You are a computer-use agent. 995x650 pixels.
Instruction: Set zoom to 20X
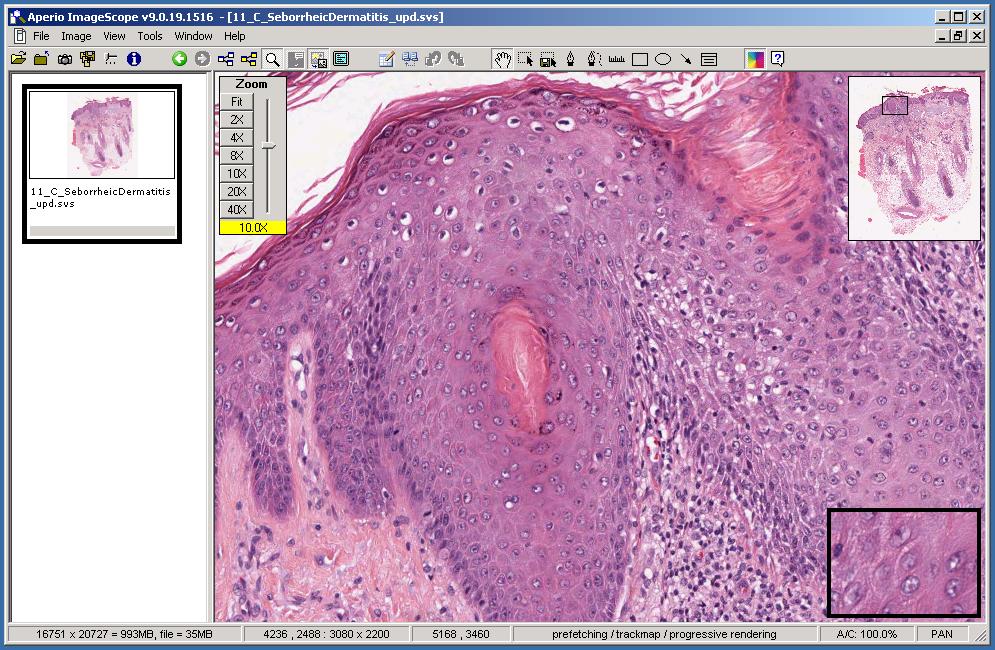coord(237,191)
